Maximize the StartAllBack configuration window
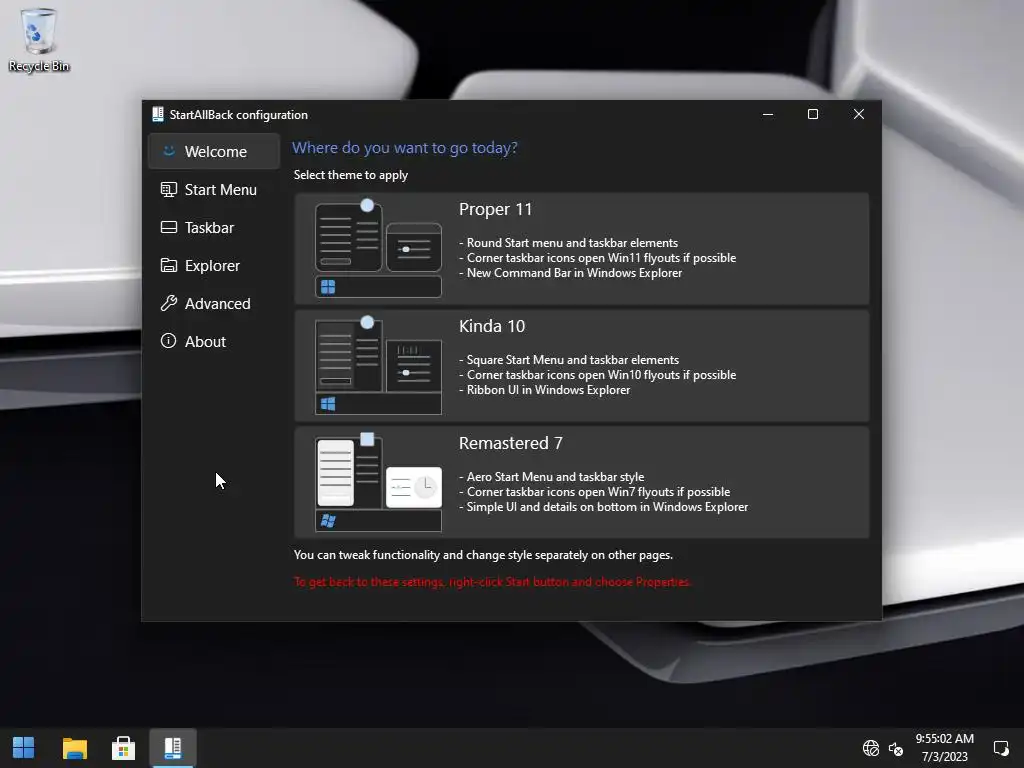This screenshot has height=768, width=1024. (x=813, y=114)
